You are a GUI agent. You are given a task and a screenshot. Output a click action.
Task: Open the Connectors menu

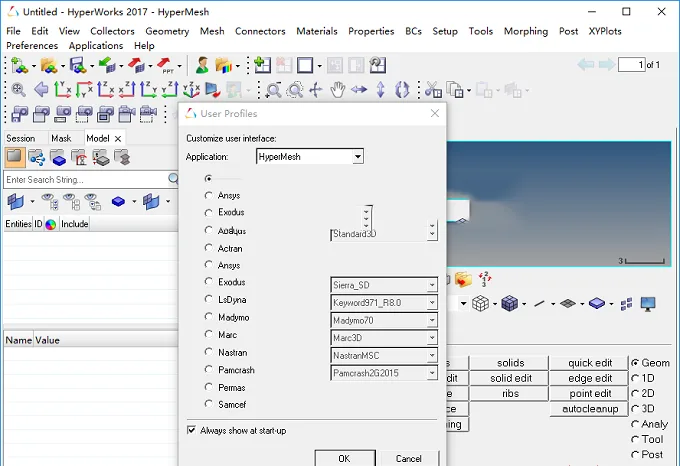click(x=260, y=31)
